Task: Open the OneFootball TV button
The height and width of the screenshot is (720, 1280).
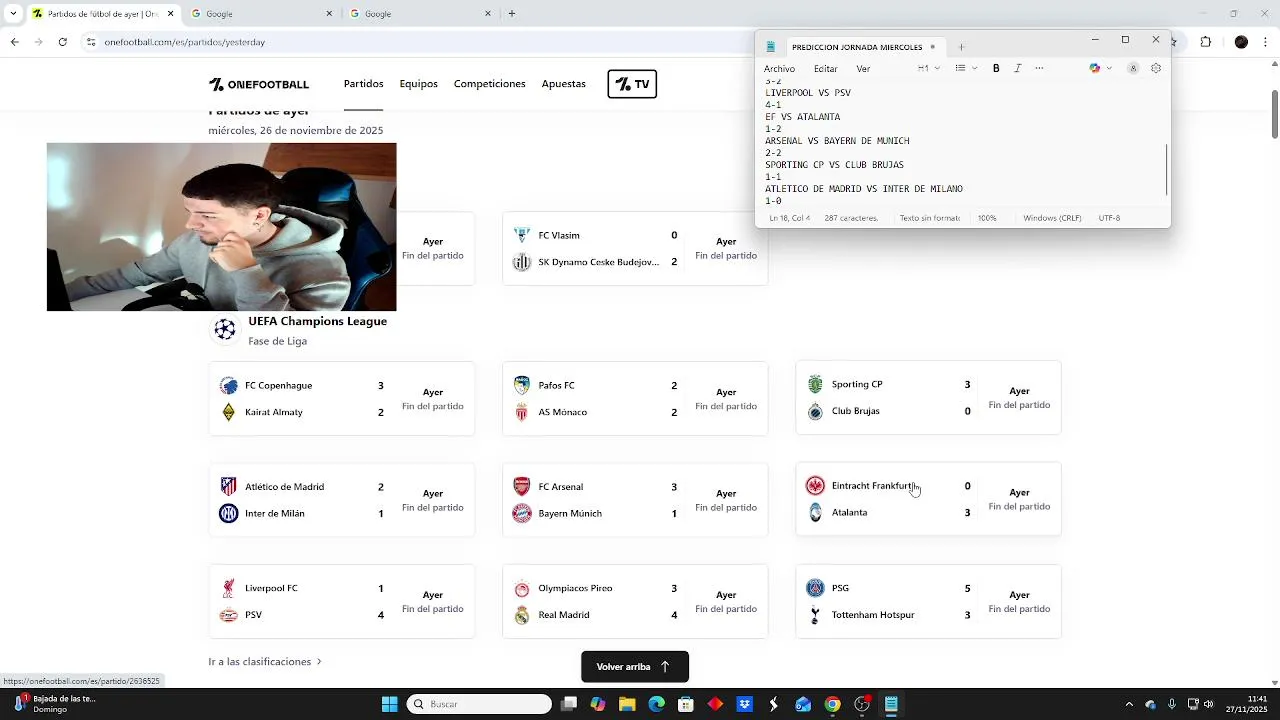Action: [x=632, y=84]
